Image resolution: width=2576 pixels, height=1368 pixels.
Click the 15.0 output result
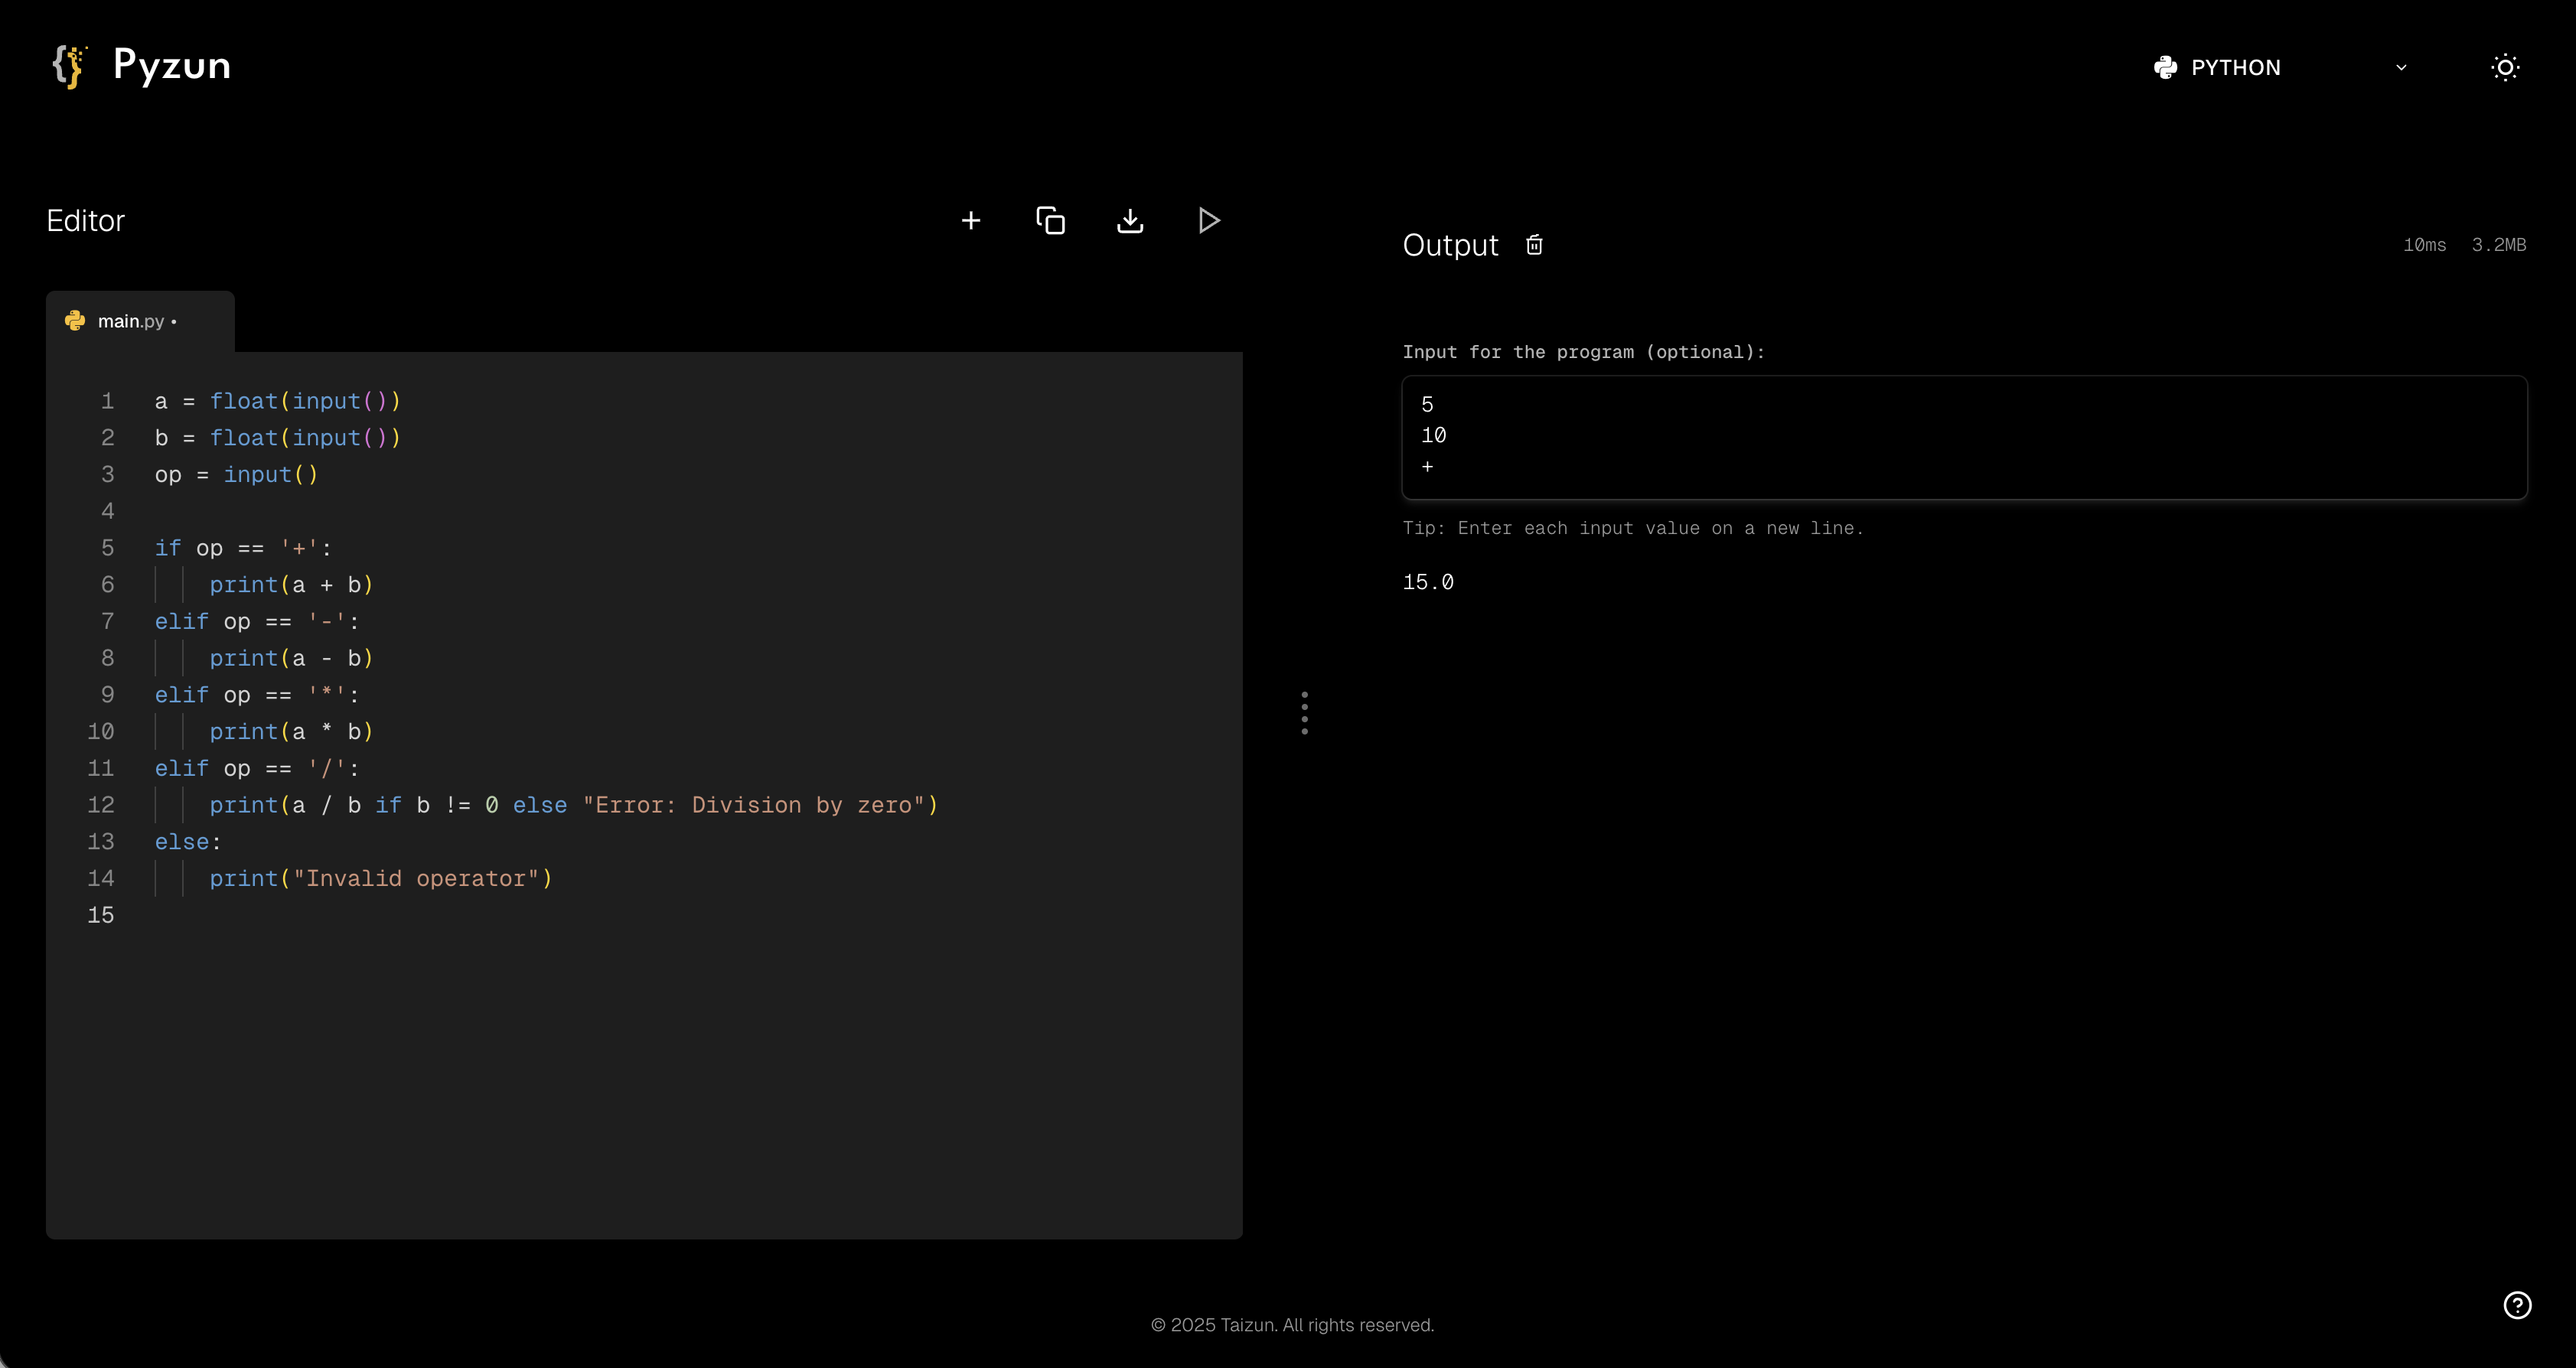pyautogui.click(x=1428, y=582)
